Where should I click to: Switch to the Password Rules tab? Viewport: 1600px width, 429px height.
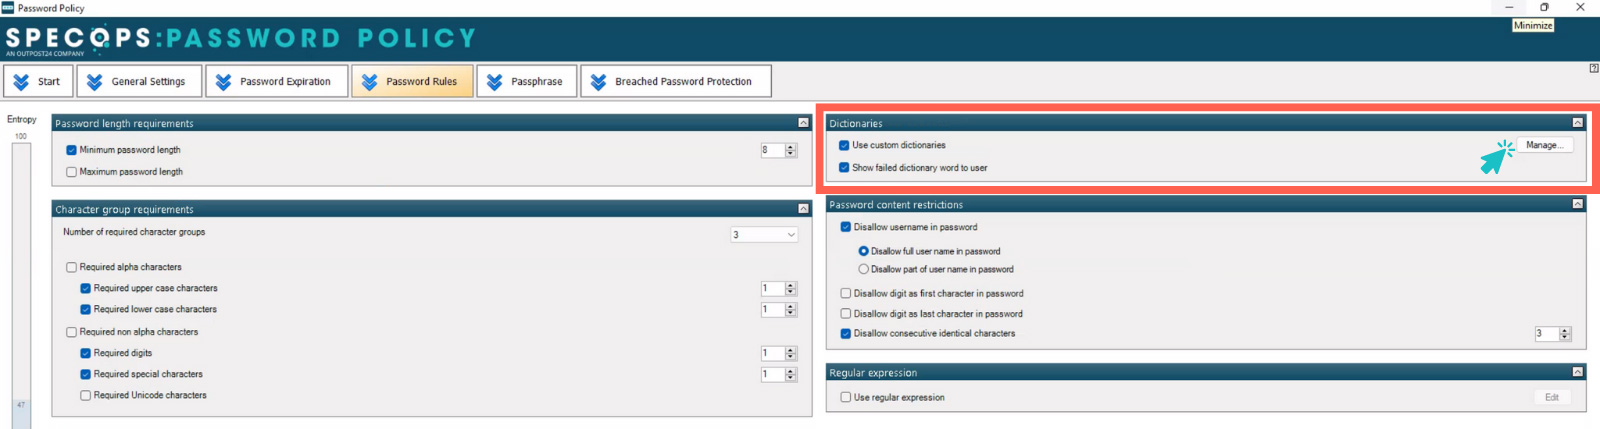point(412,82)
